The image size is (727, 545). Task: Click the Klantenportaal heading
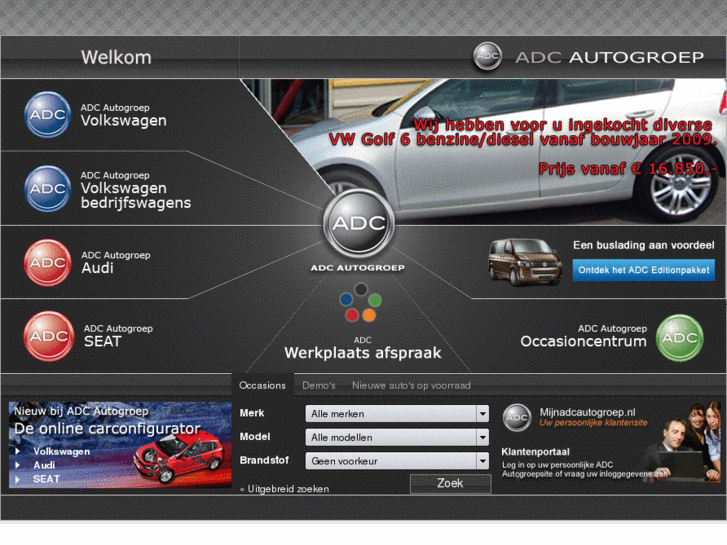coord(536,452)
